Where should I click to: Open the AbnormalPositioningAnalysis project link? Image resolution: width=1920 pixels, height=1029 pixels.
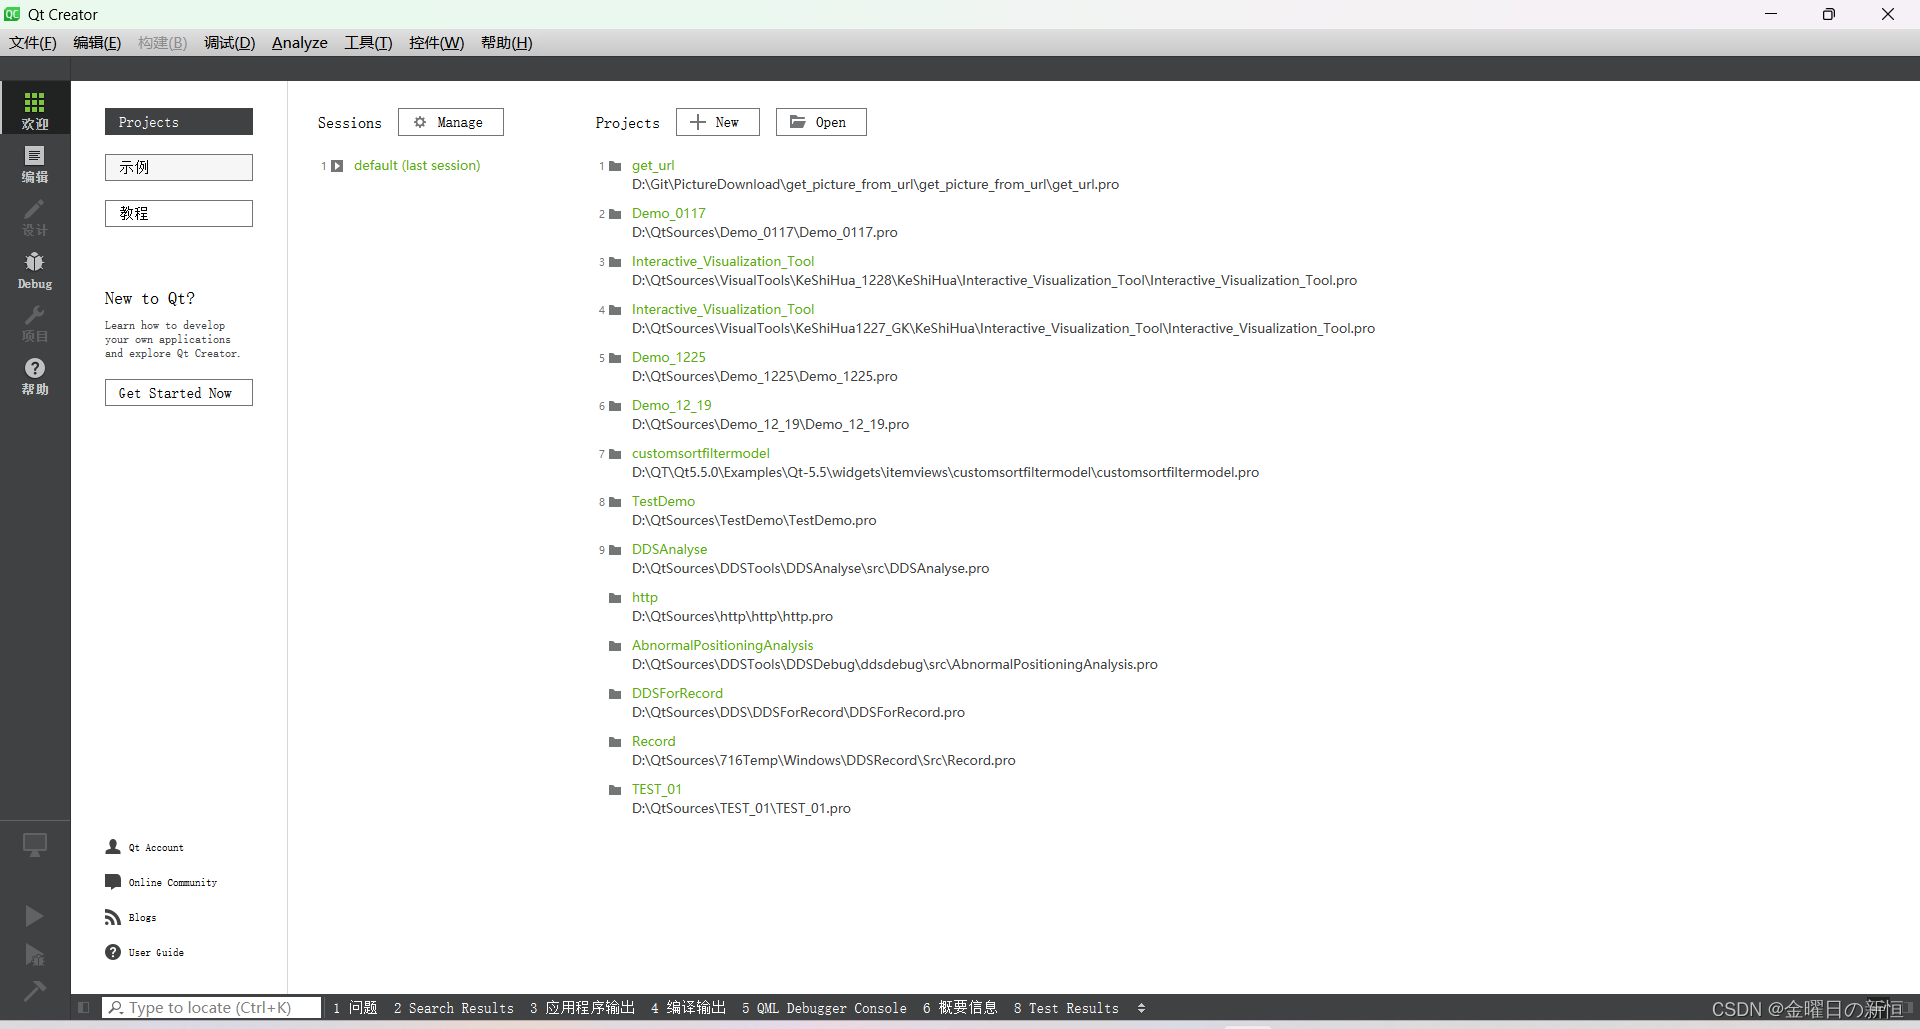click(723, 646)
